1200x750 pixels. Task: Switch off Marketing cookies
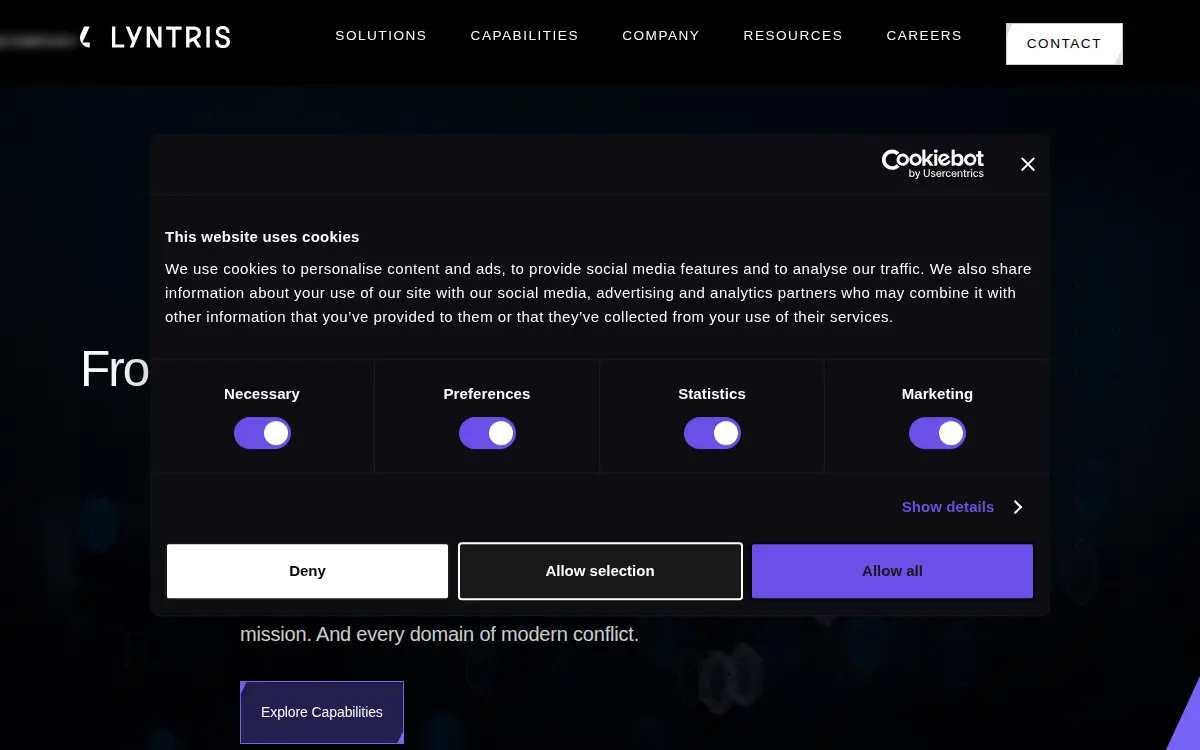[937, 433]
